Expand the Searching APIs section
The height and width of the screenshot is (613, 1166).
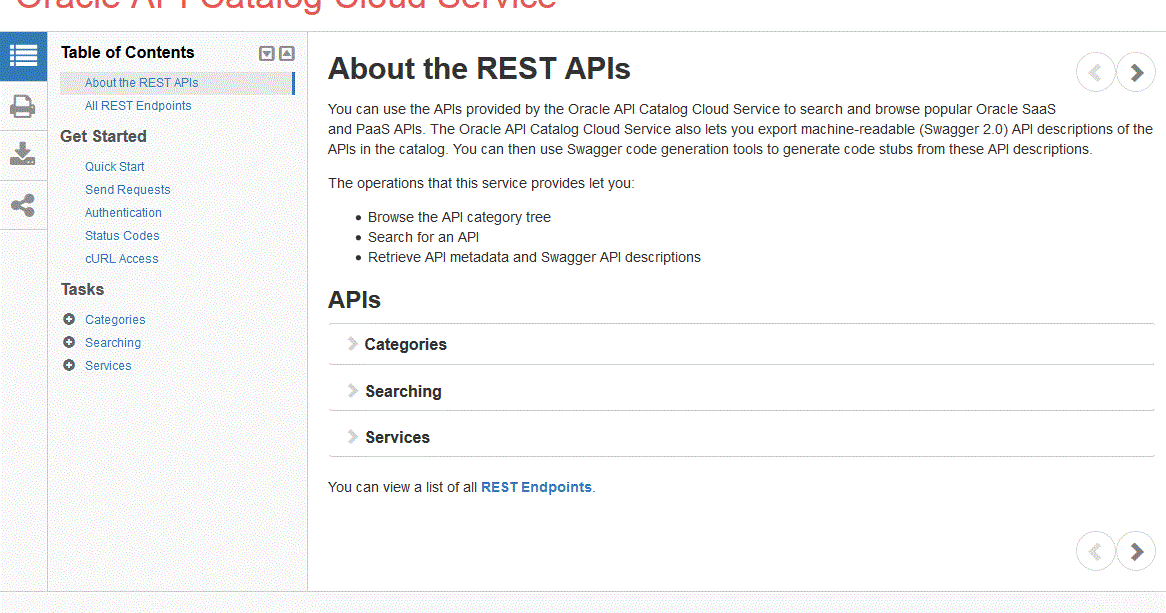pyautogui.click(x=402, y=391)
